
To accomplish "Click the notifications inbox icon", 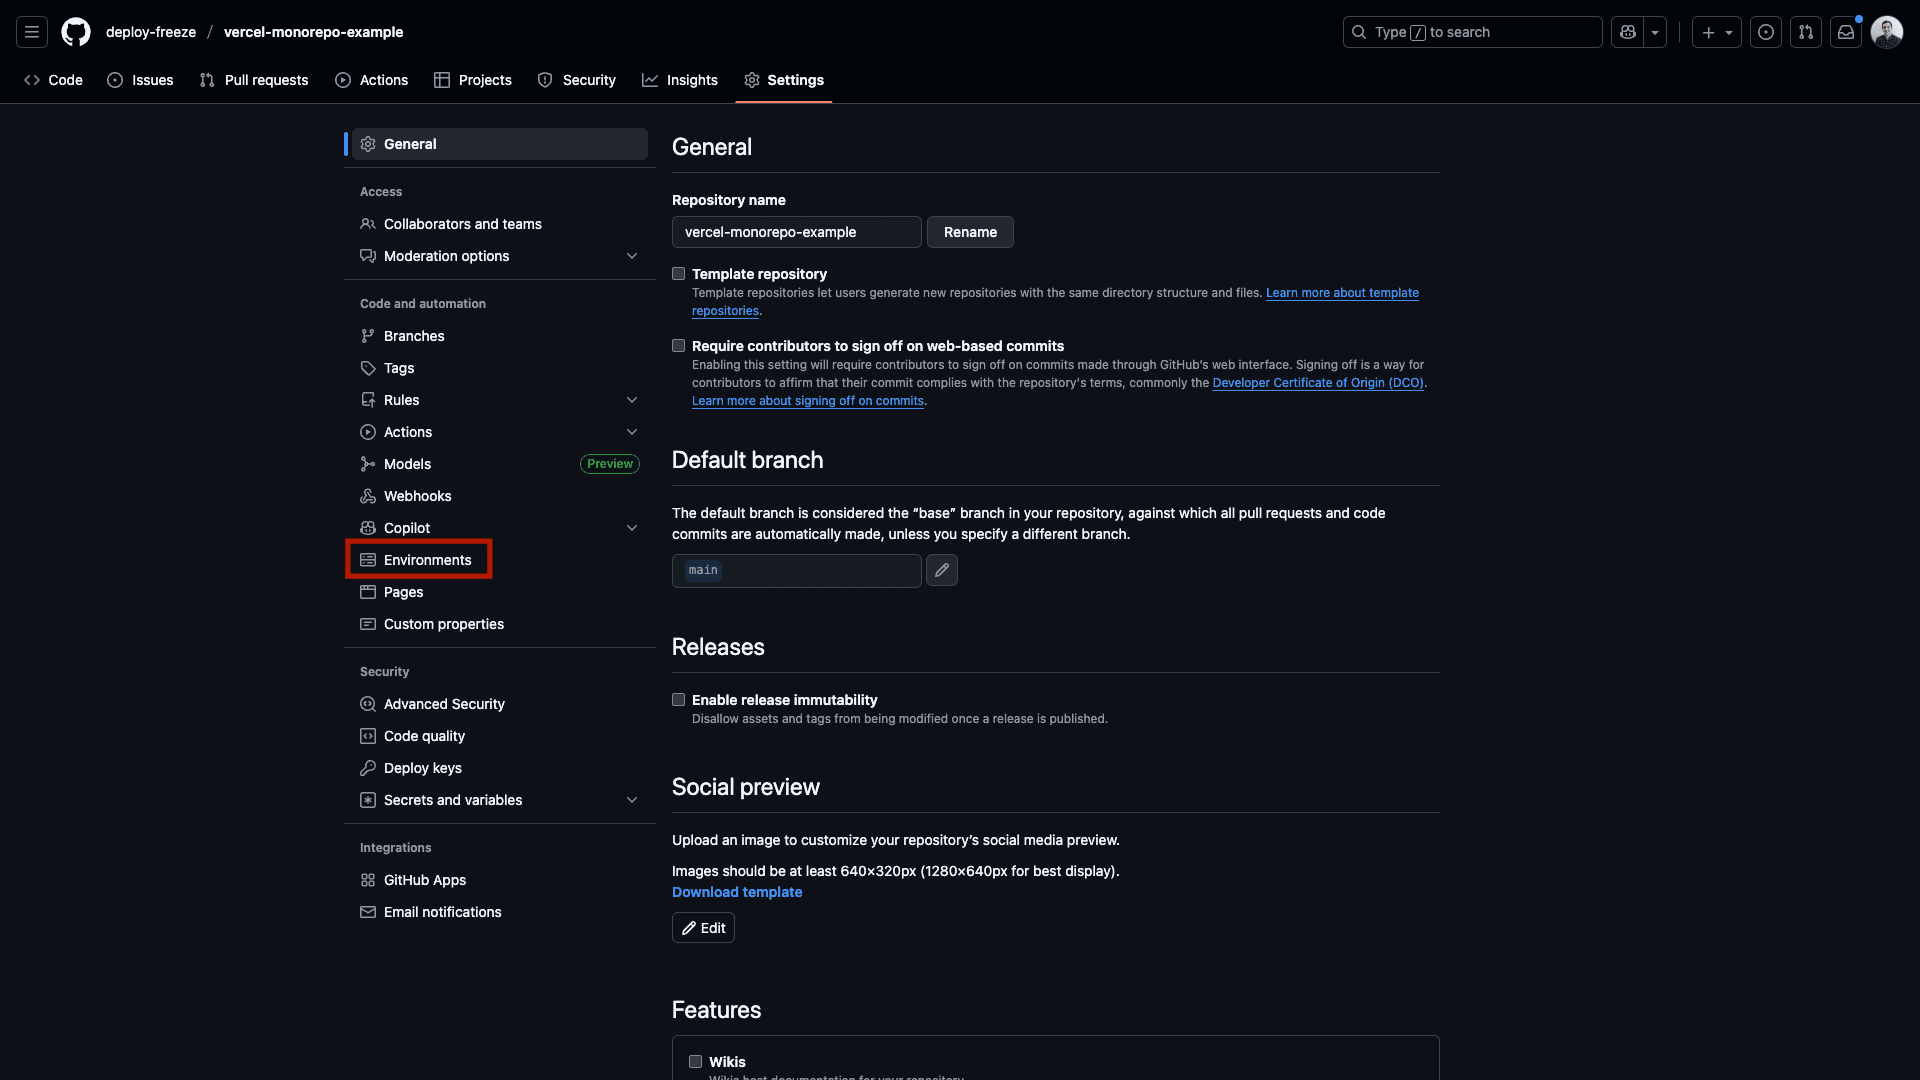I will [1845, 31].
